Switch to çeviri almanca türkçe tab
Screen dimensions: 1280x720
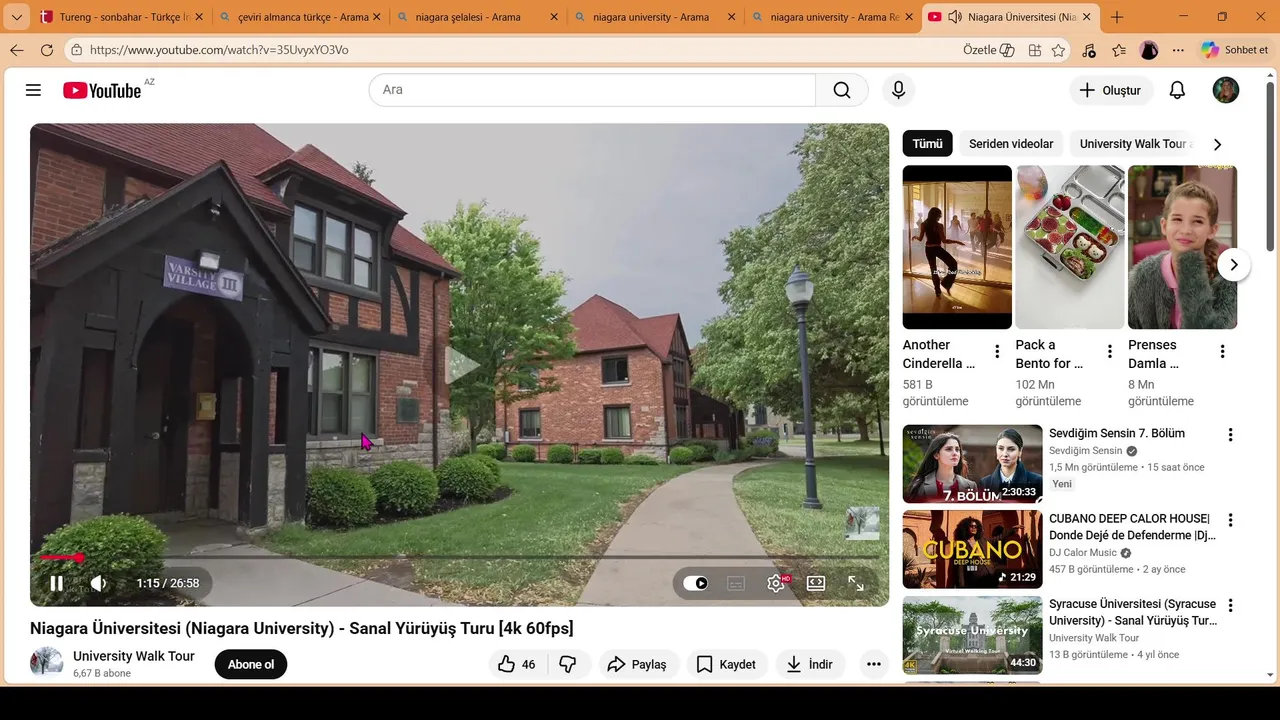299,17
